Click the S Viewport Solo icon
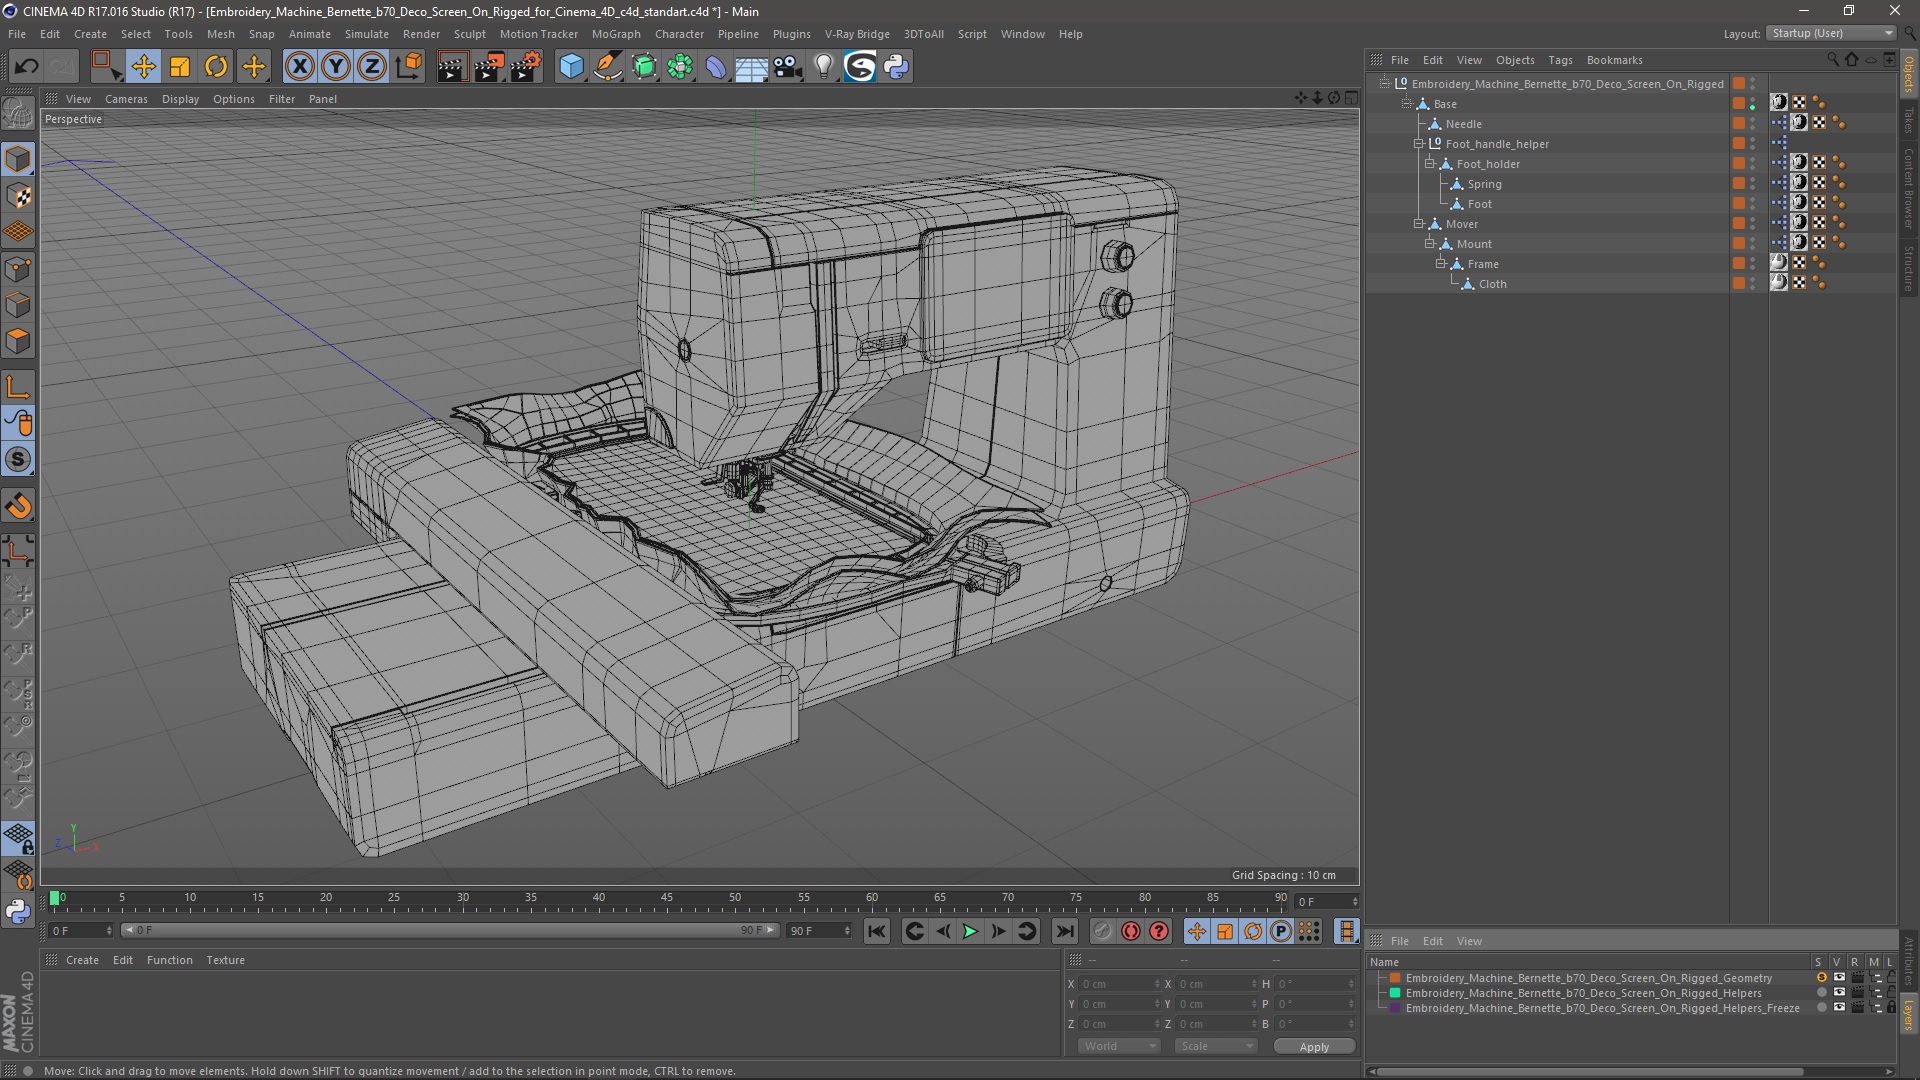Viewport: 1920px width, 1080px height. pyautogui.click(x=18, y=460)
